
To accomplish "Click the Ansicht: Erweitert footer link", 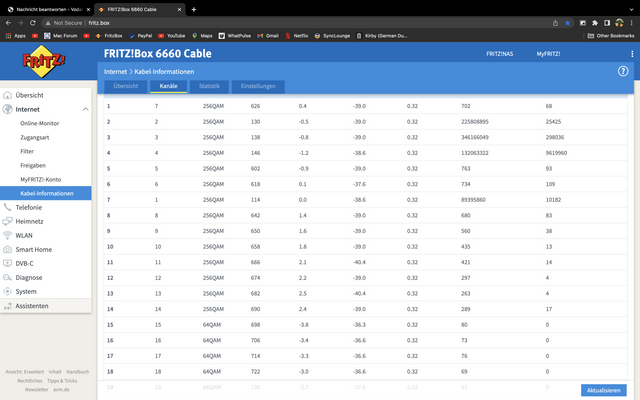I will click(x=24, y=372).
